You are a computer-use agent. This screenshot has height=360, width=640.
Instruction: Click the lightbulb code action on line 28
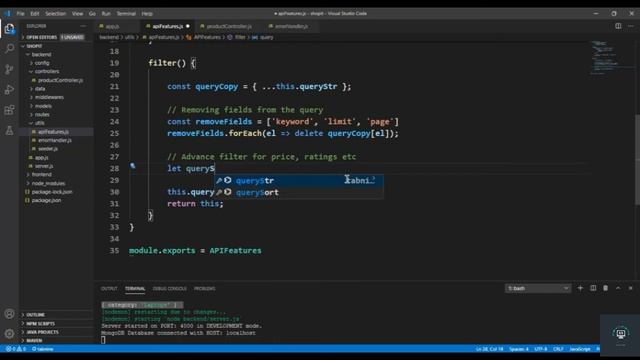133,166
